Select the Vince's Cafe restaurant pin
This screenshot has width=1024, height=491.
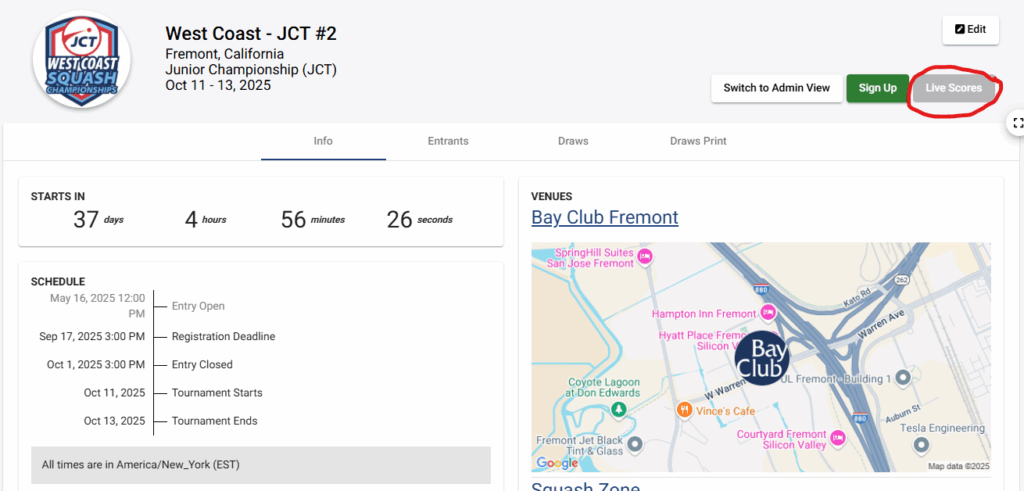[684, 409]
